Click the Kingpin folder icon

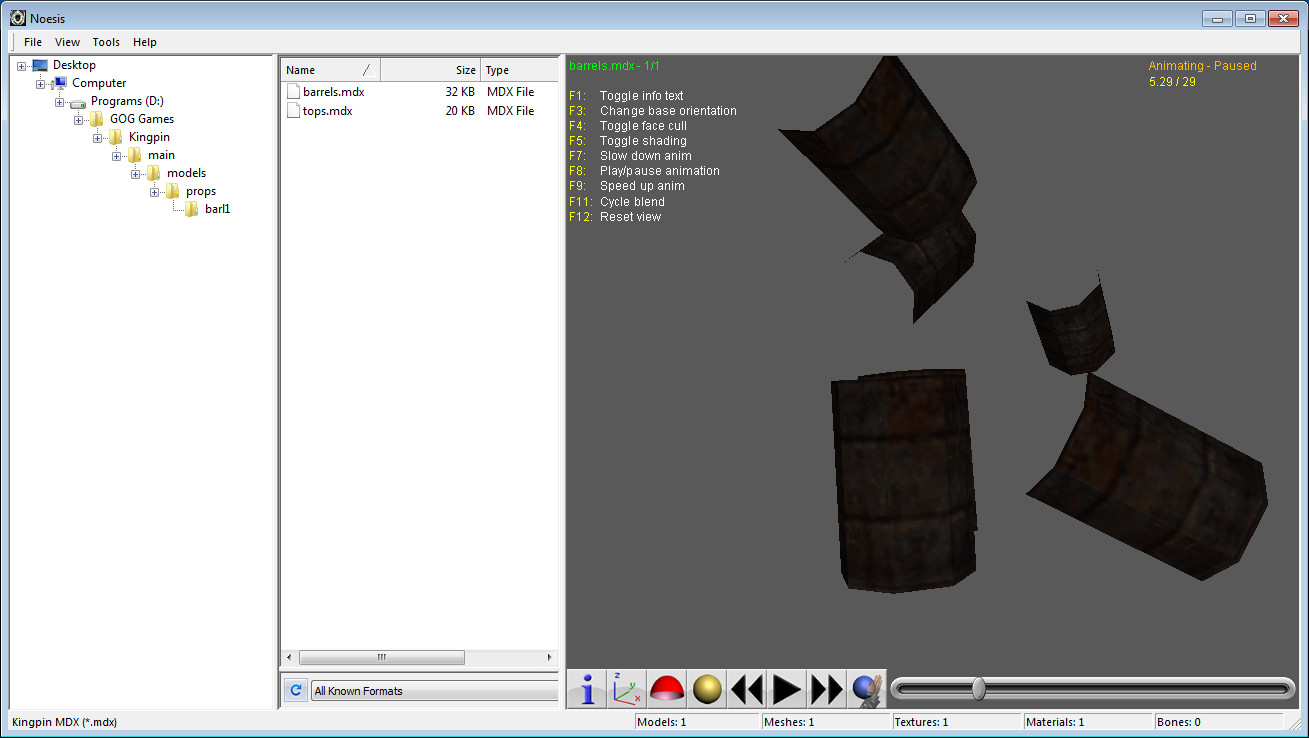116,137
